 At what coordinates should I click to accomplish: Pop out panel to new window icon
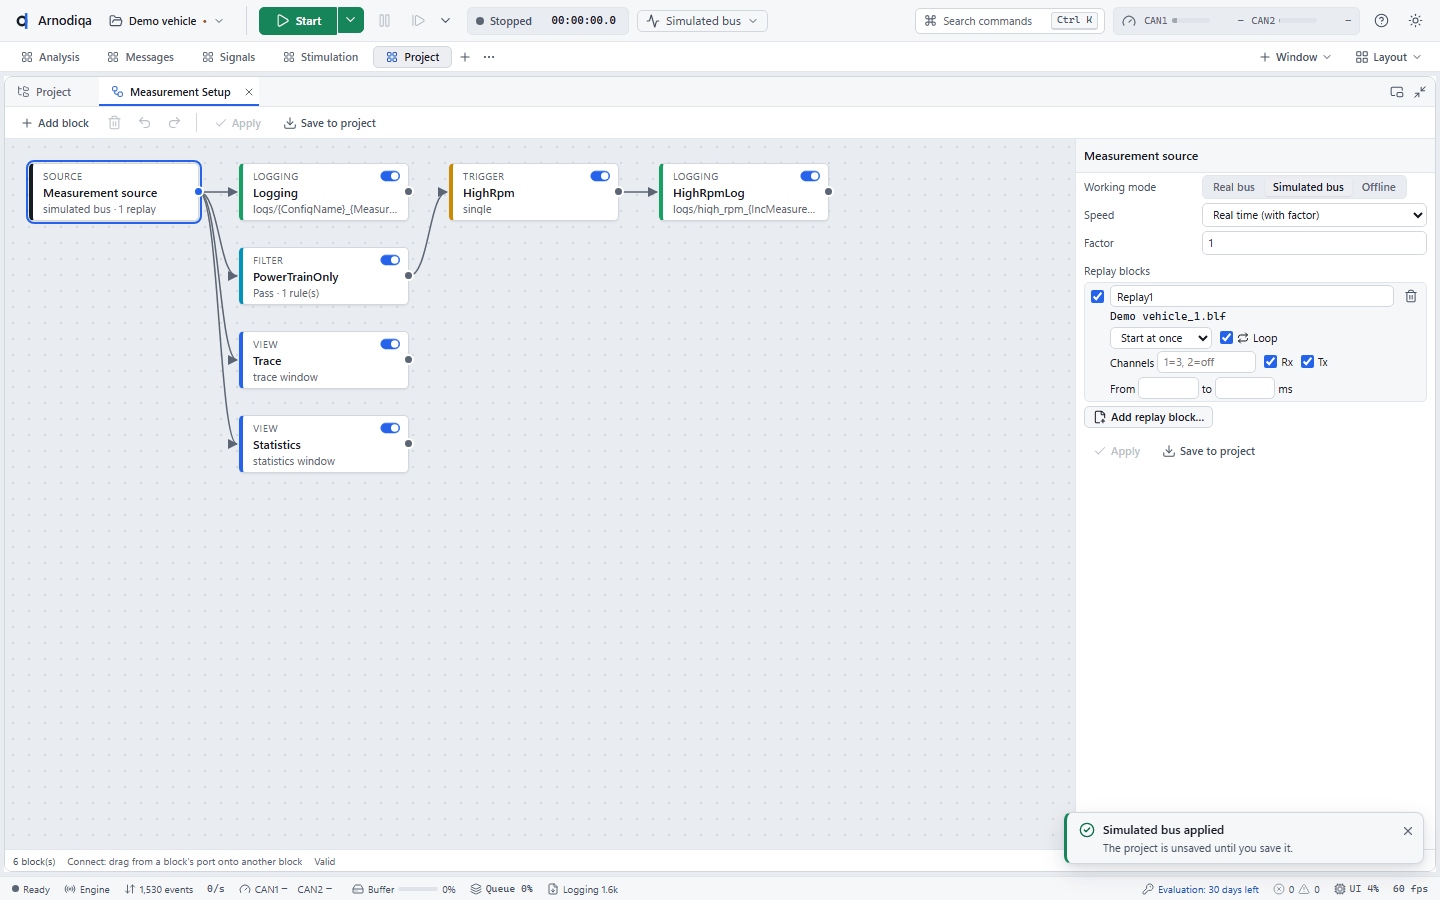point(1397,92)
